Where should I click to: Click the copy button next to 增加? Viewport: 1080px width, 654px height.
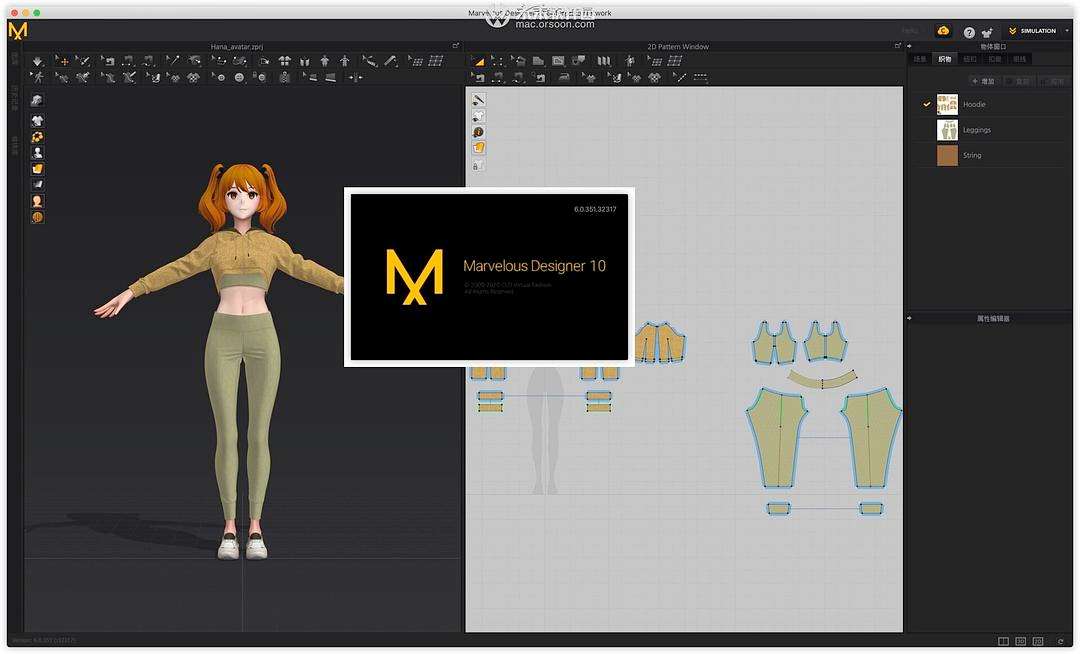click(1019, 81)
